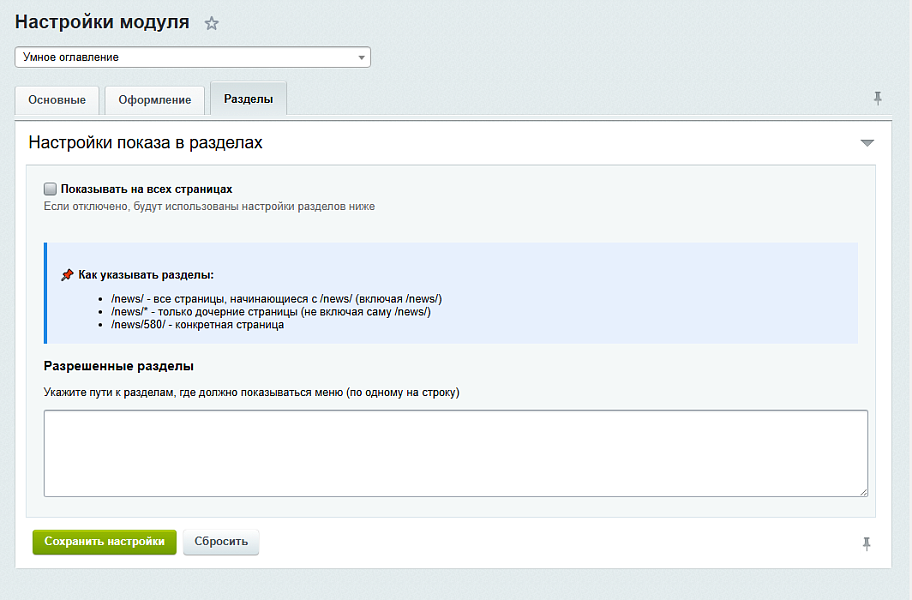Viewport: 912px width, 600px height.
Task: Add page to favorites with star icon
Action: [x=211, y=24]
